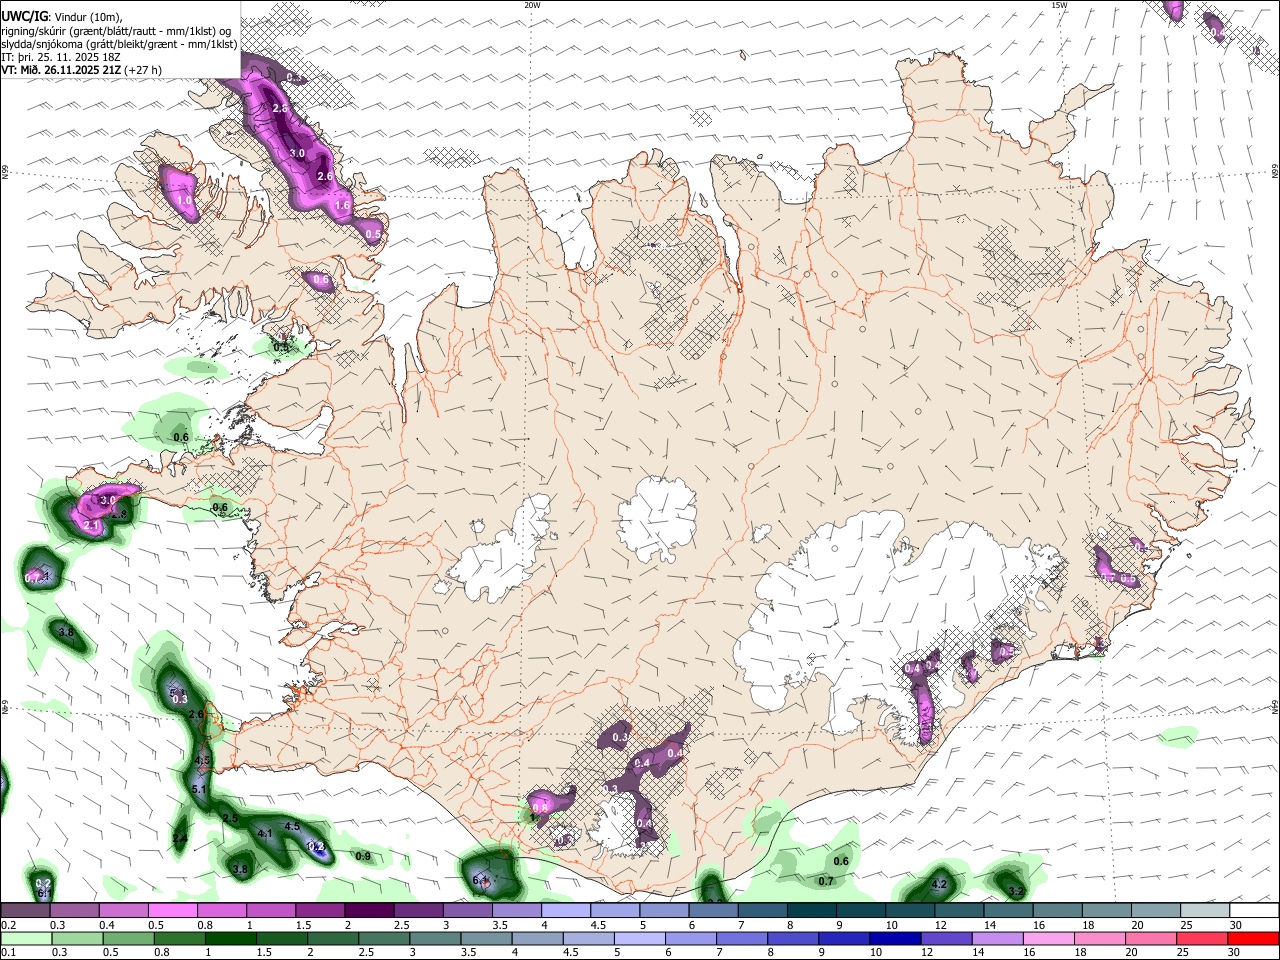Click the '2.6' snowfall value on the map
Screen dimensions: 1280x960
tap(324, 176)
